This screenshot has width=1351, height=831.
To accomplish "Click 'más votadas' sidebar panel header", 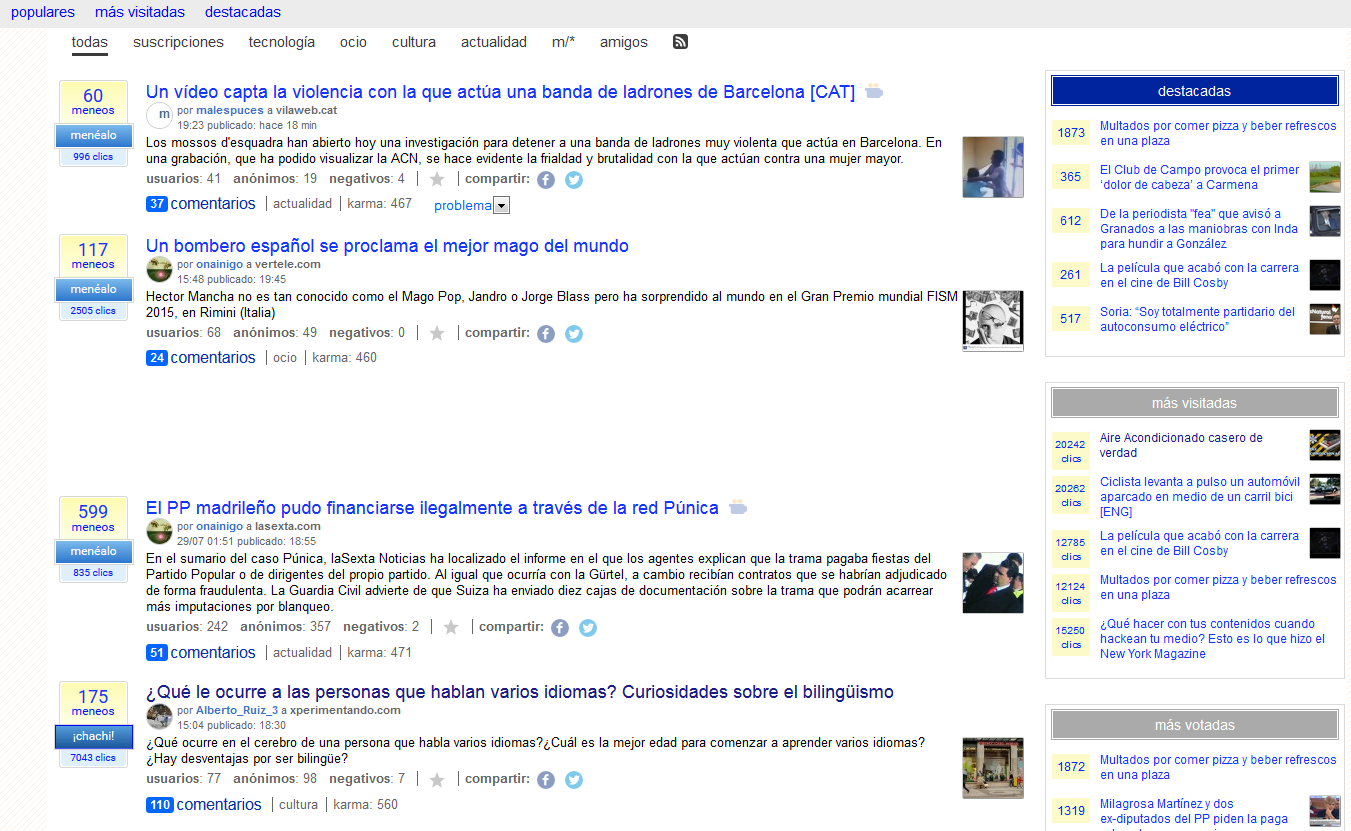I will click(1194, 725).
